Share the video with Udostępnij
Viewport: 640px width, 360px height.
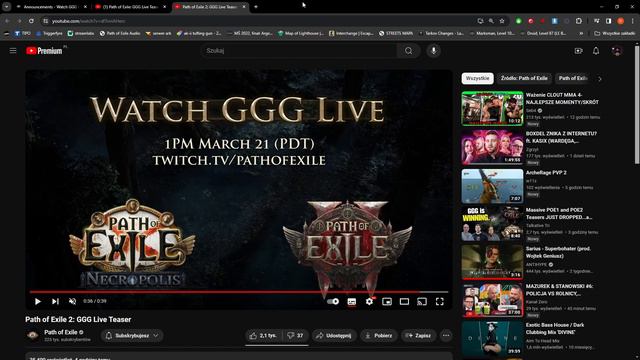click(x=334, y=336)
